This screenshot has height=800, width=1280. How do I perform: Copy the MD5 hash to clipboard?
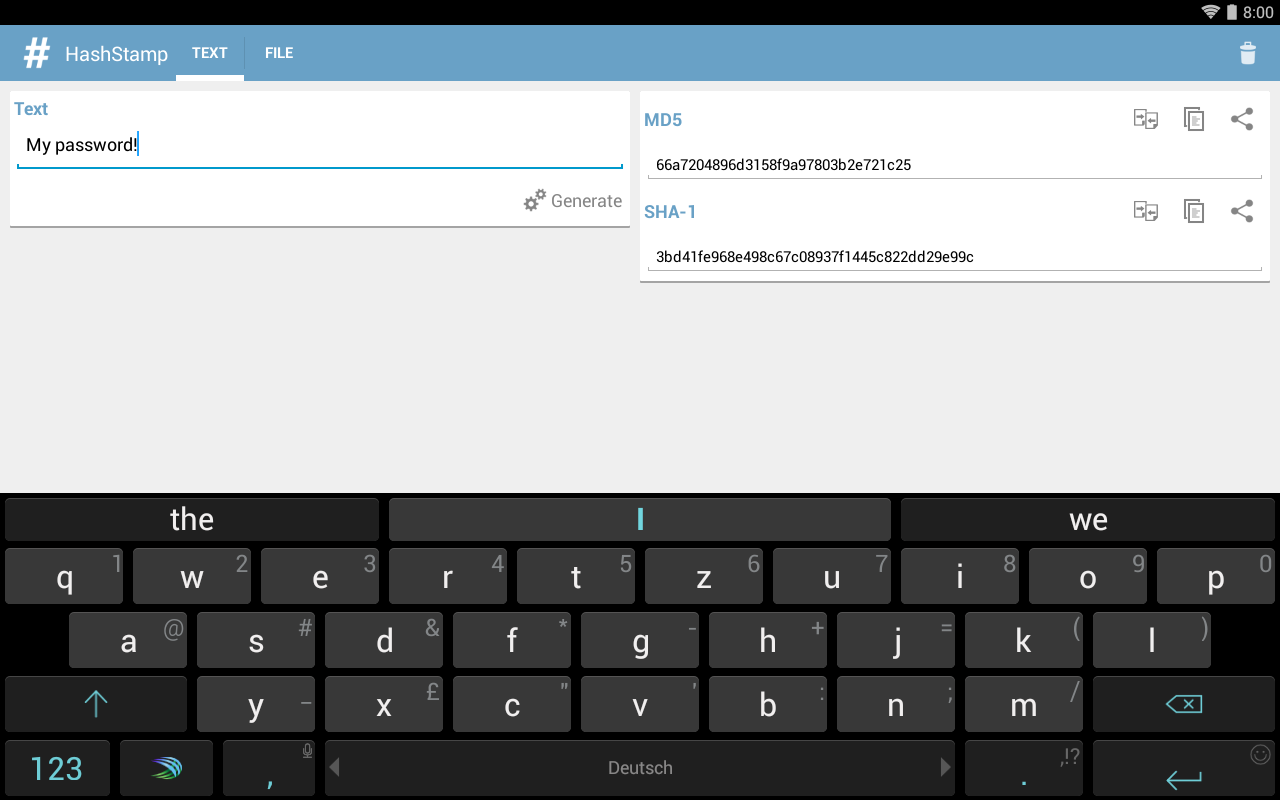click(x=1194, y=120)
